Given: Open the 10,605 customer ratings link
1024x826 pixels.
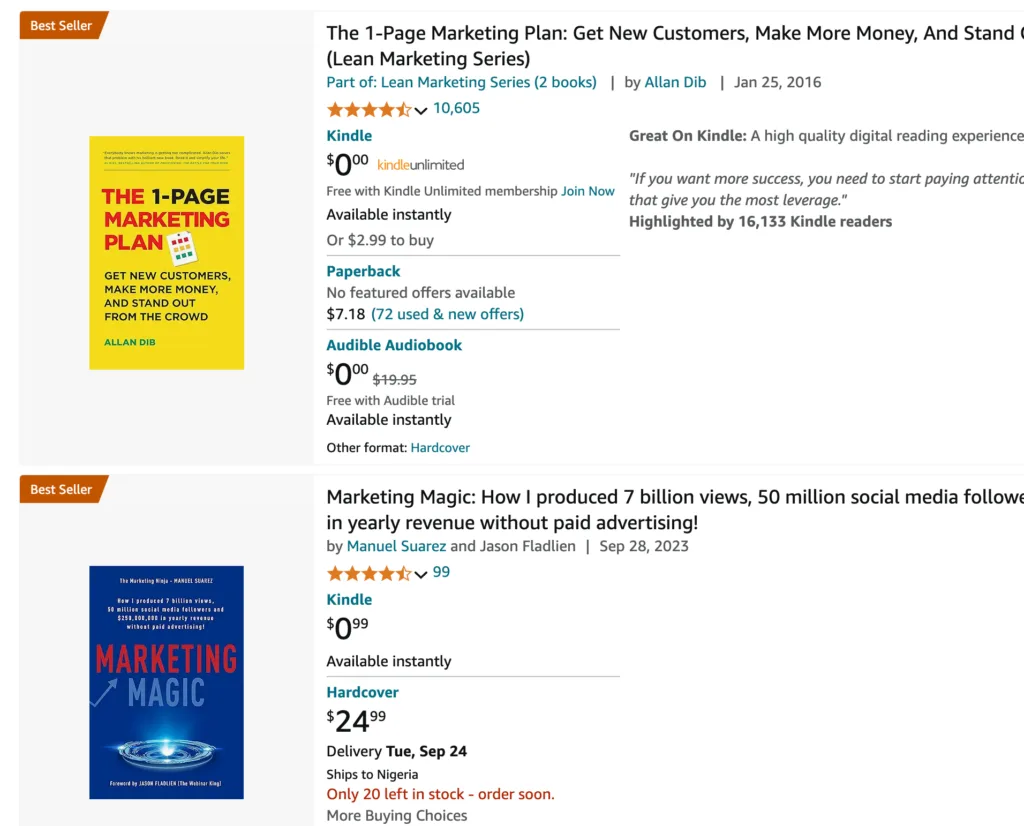Looking at the screenshot, I should click(x=457, y=108).
